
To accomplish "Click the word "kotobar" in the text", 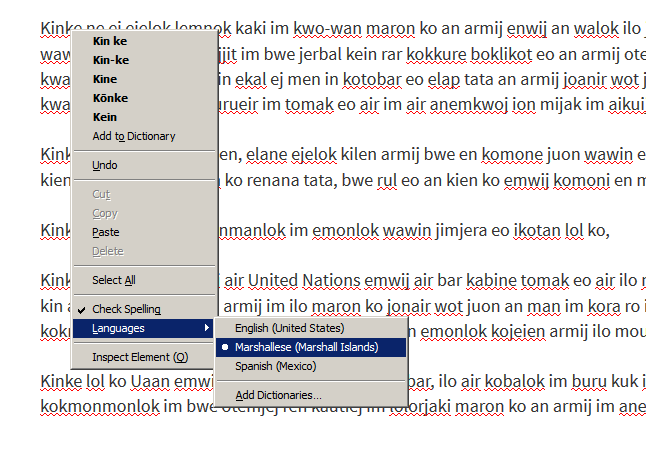I will [372, 80].
